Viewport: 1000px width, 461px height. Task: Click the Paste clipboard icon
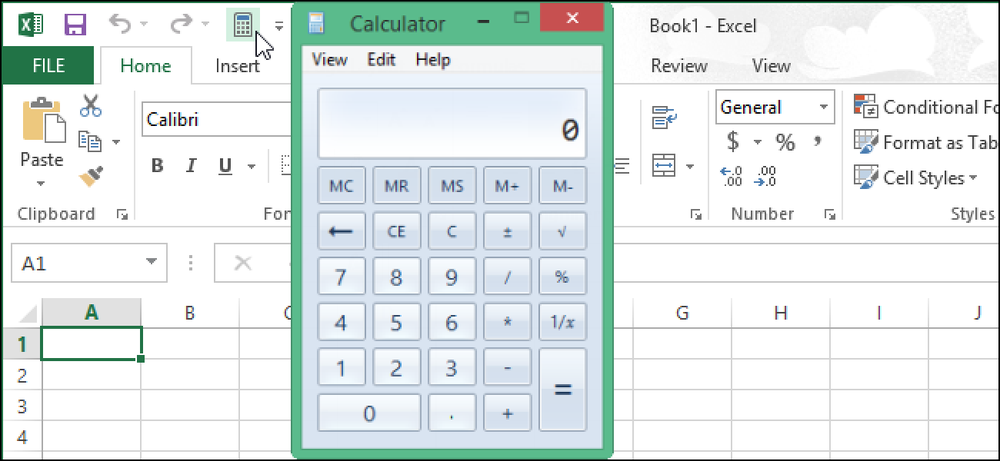pos(43,120)
